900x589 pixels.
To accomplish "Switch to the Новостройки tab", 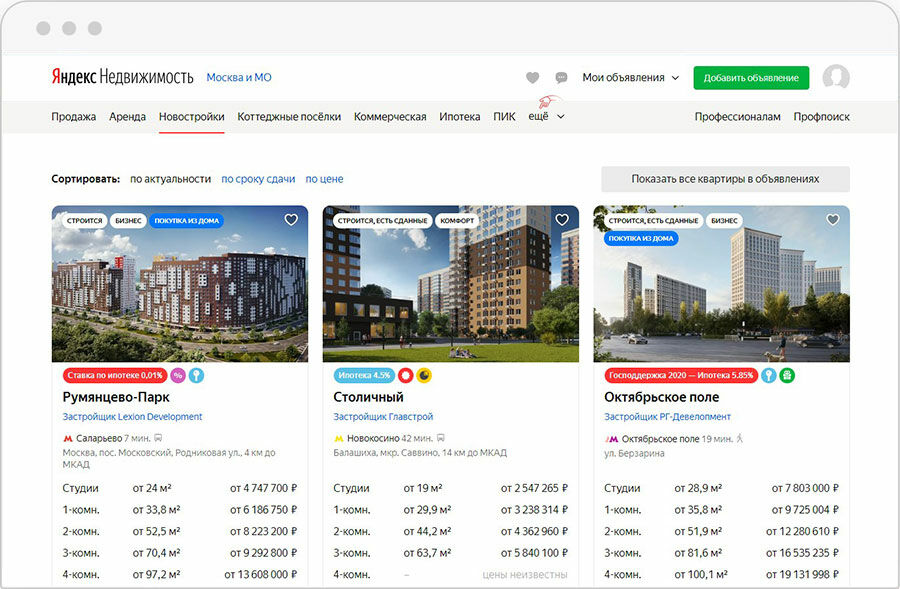I will (191, 116).
